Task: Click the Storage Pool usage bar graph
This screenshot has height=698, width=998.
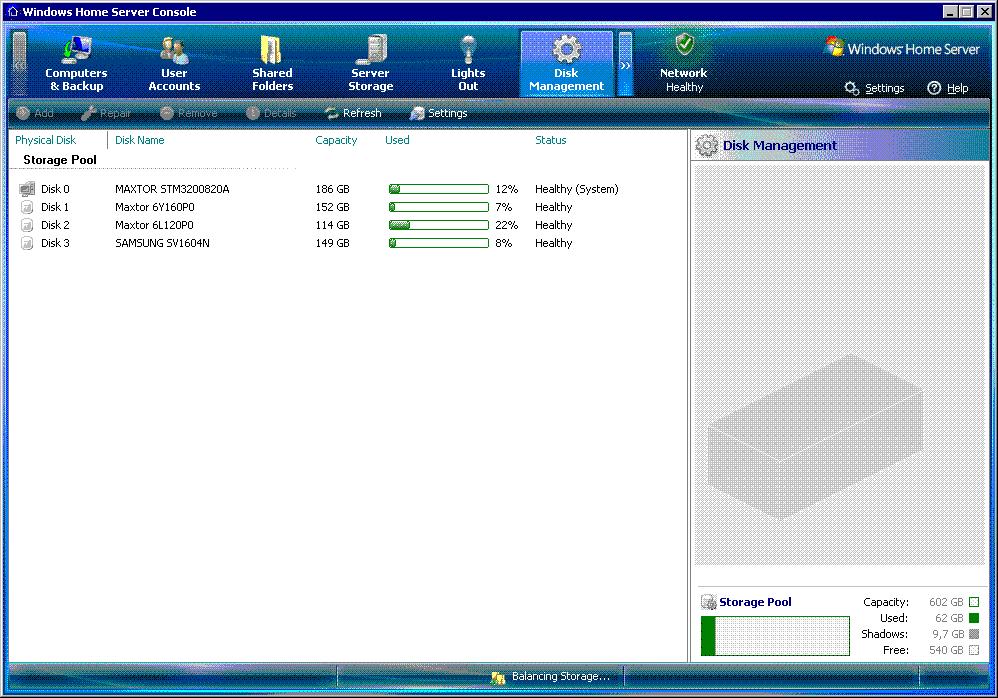Action: pos(775,636)
